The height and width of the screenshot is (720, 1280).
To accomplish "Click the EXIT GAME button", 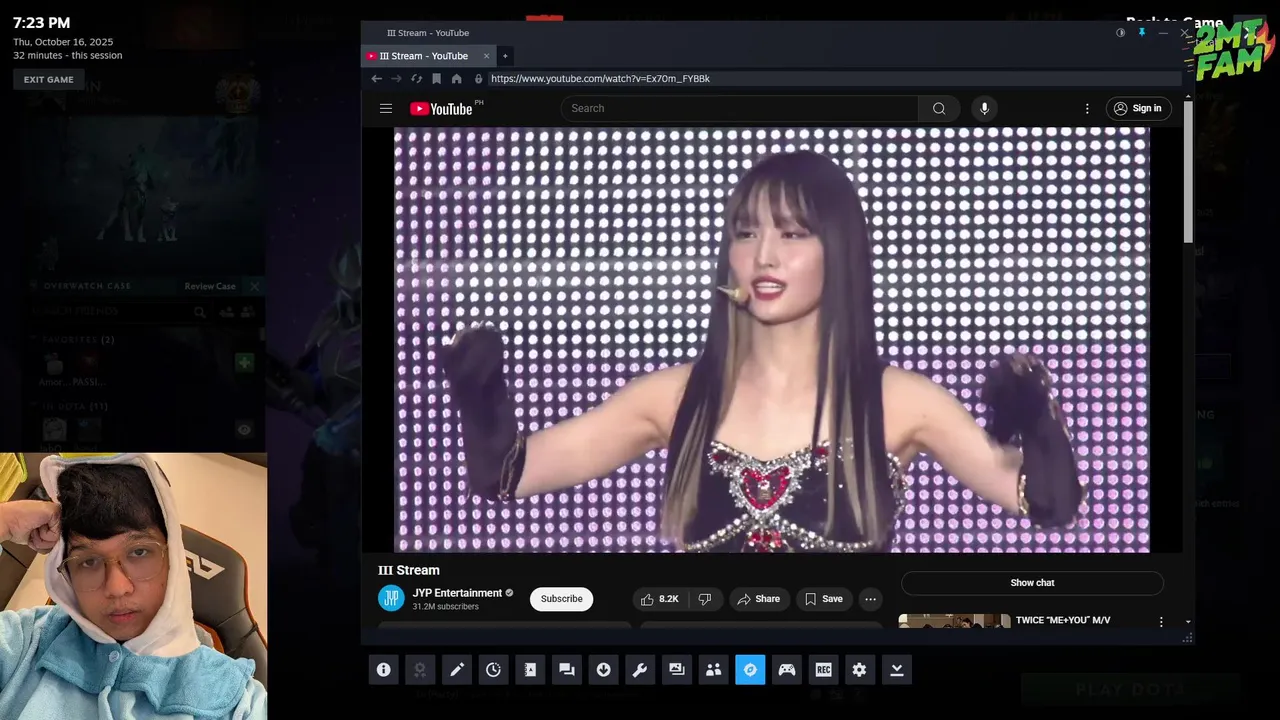I will (49, 80).
